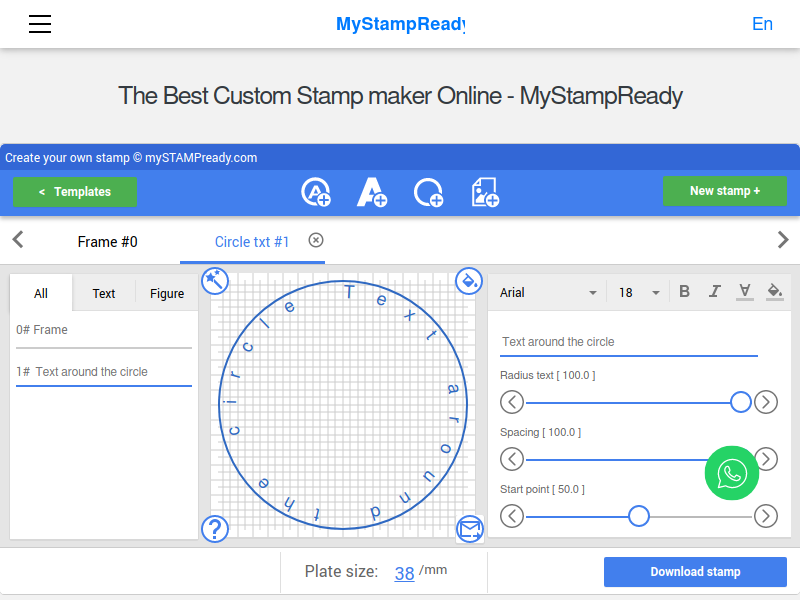Create a New stamp
800x600 pixels.
[724, 191]
